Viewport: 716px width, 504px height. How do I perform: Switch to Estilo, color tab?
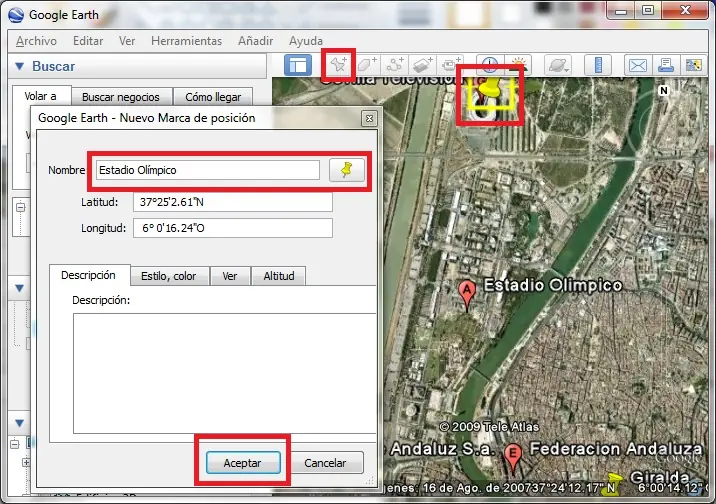pos(168,276)
